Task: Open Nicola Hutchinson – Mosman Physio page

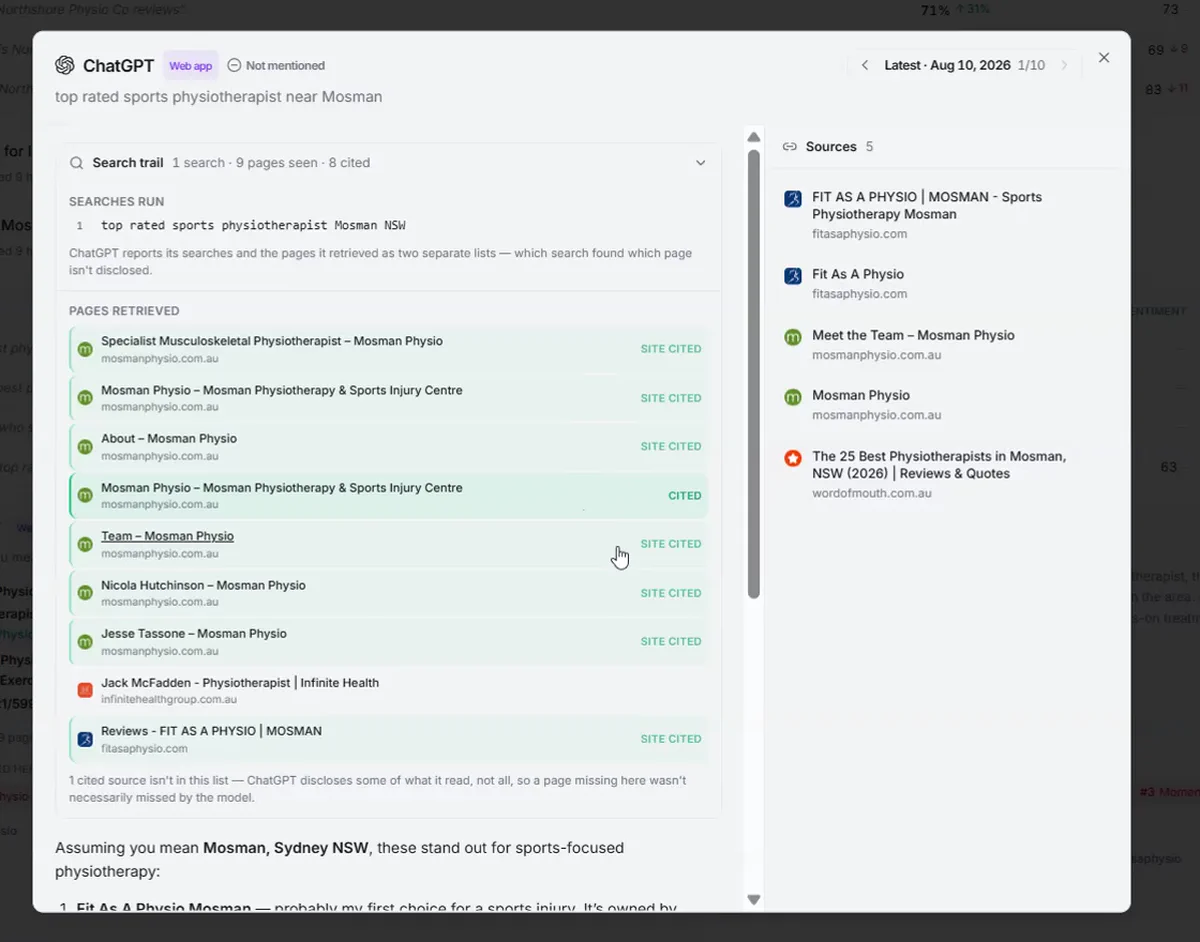Action: tap(388, 593)
